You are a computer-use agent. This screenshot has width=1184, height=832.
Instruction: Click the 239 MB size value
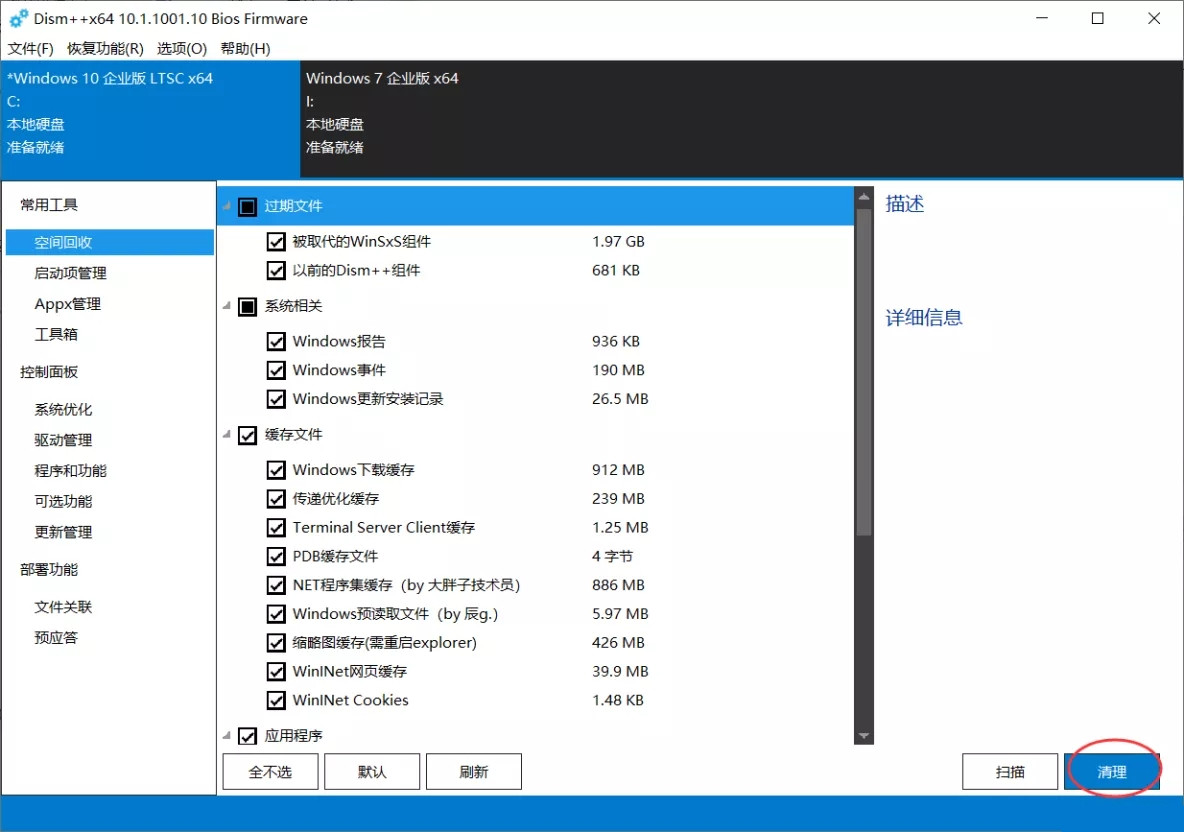tap(618, 498)
